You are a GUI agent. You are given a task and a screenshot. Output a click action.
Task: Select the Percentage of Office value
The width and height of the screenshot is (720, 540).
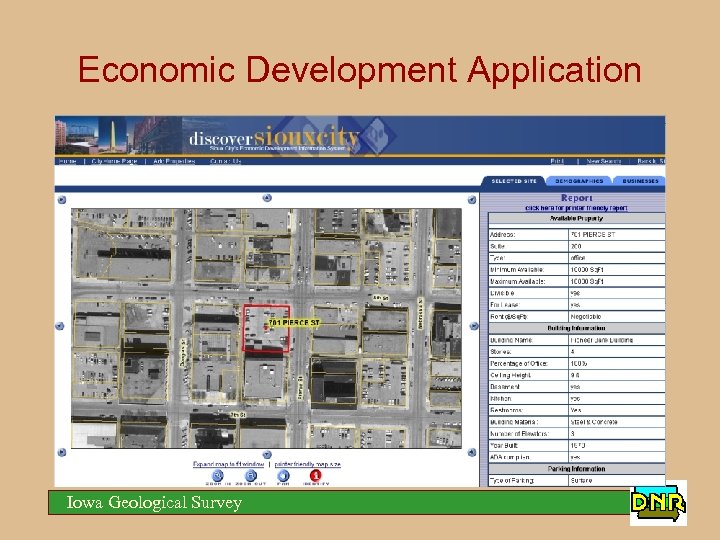click(617, 364)
